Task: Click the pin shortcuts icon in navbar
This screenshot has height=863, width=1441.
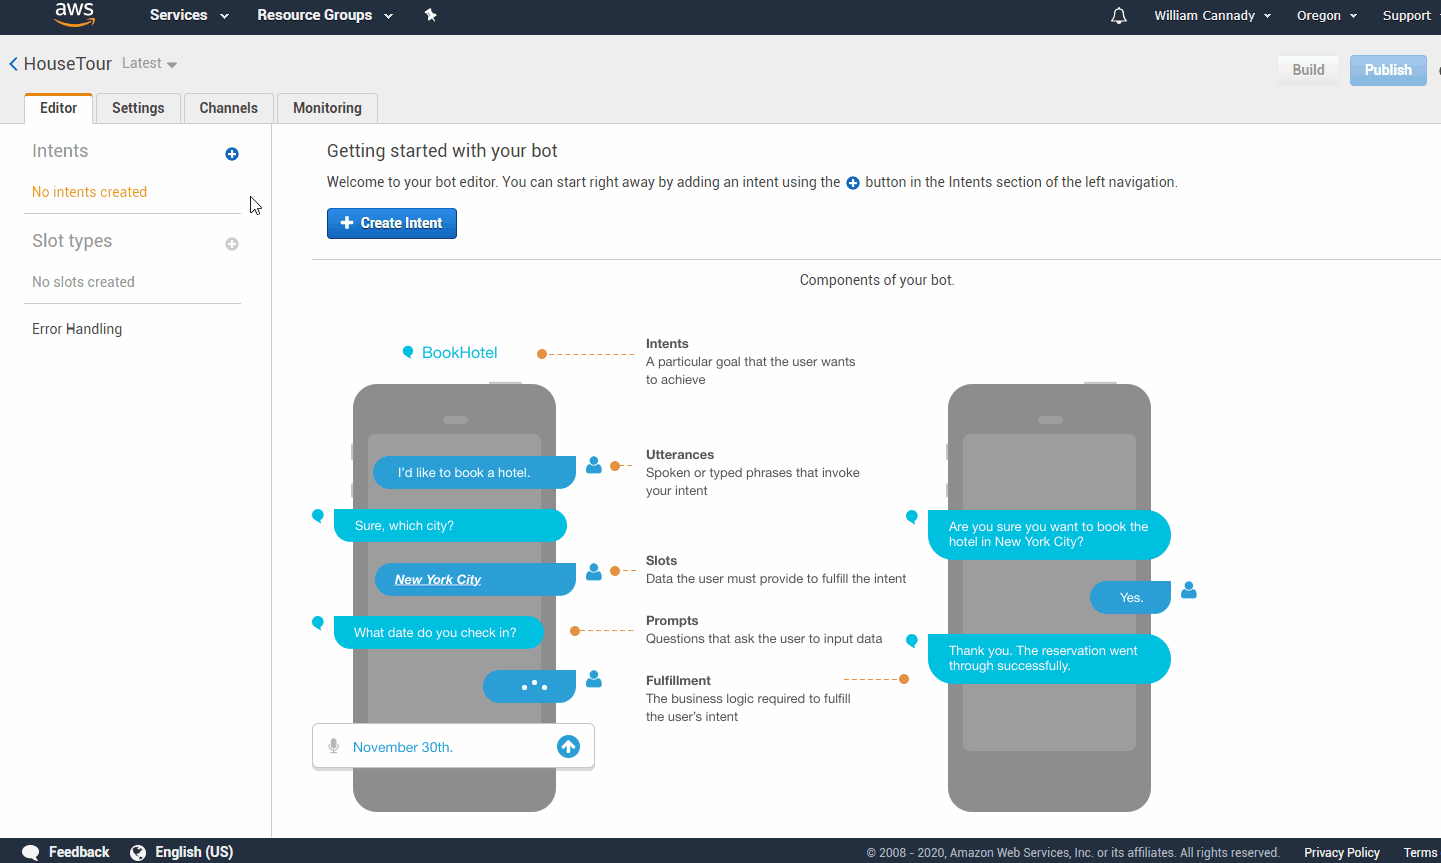Action: 431,15
